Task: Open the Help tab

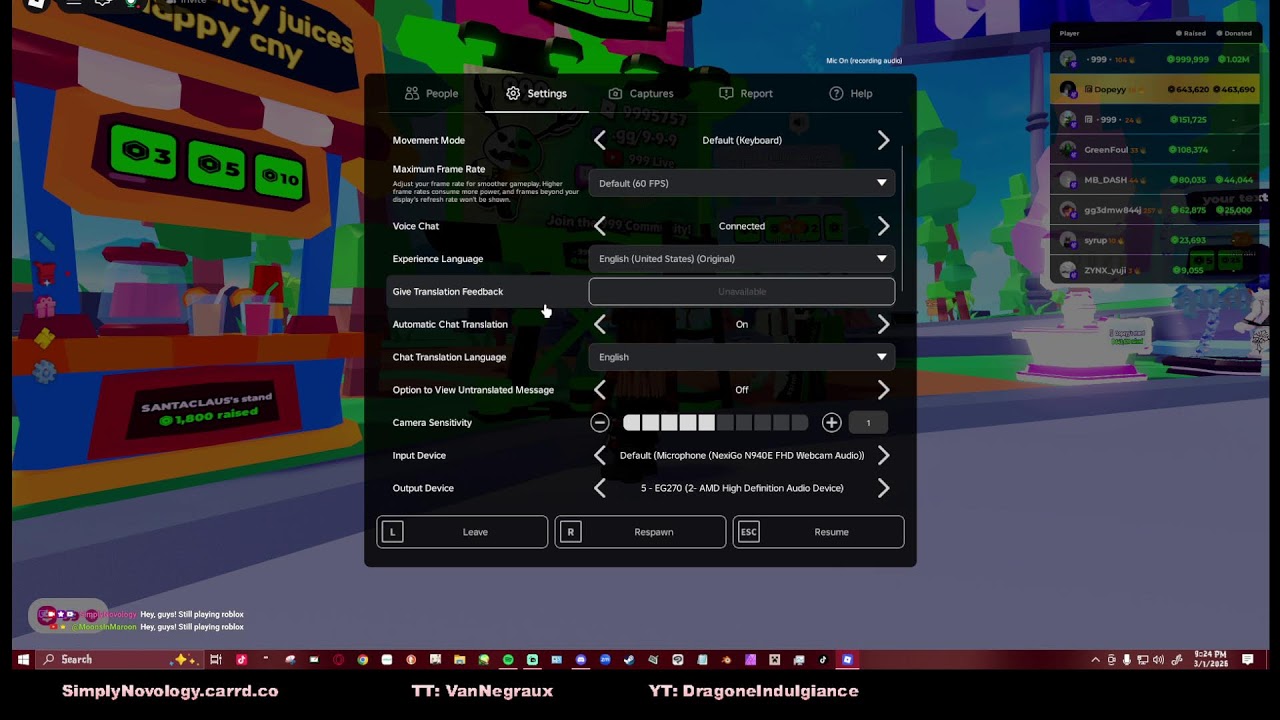Action: [x=851, y=93]
